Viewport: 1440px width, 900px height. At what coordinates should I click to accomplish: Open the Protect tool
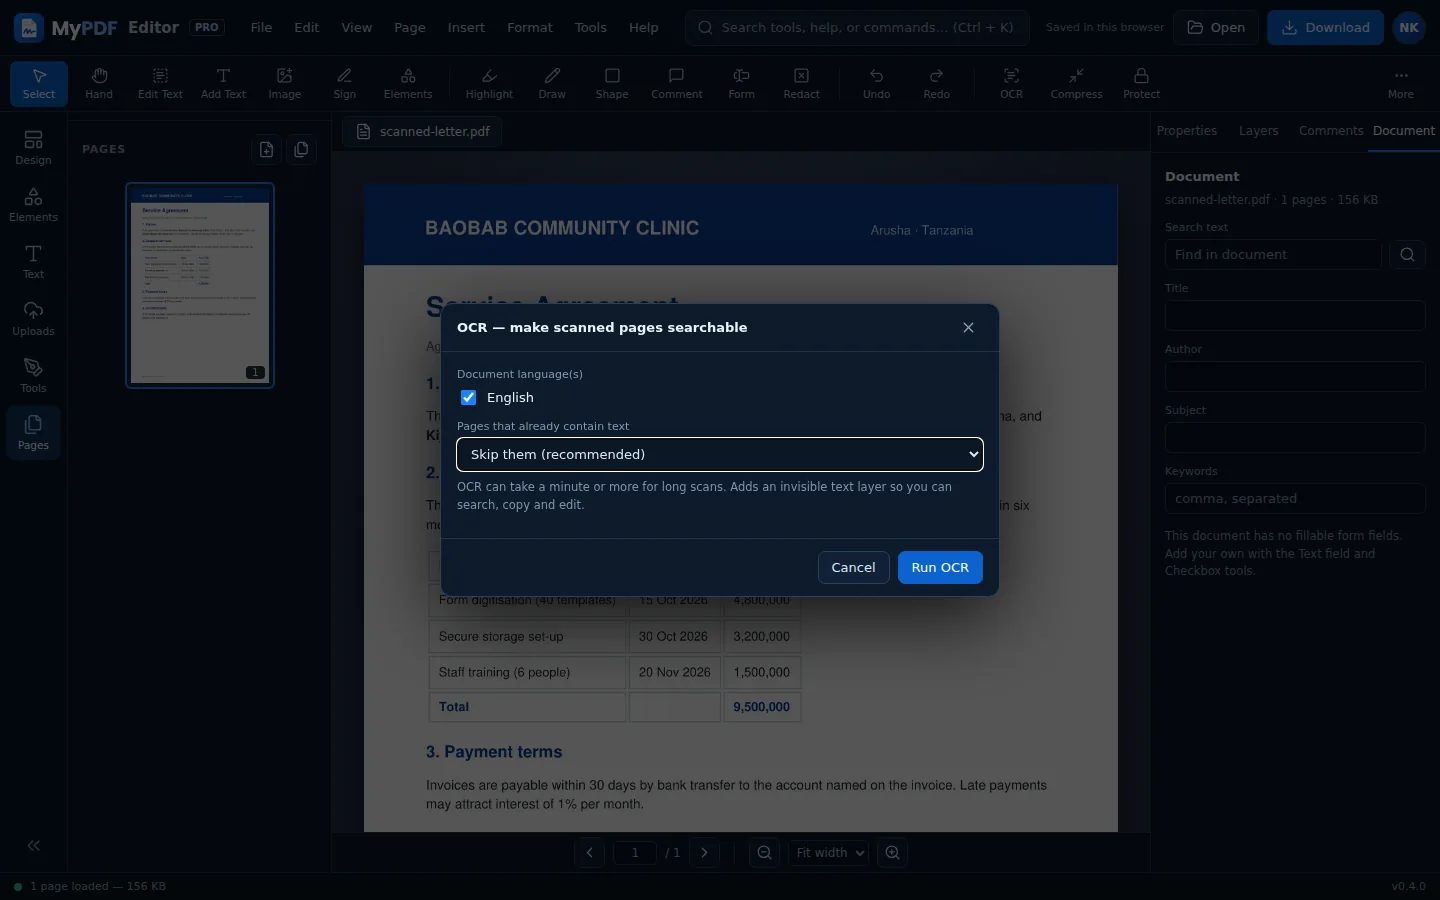coord(1141,84)
